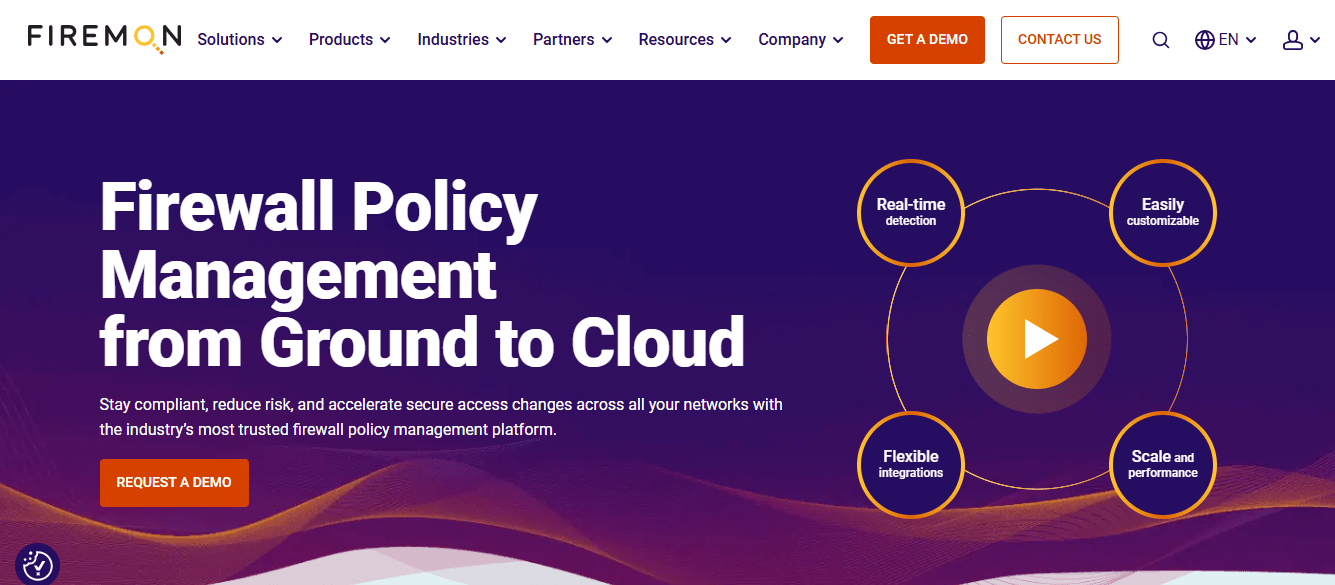Screen dimensions: 1335x585
Task: Expand the Industries chevron arrow
Action: click(x=501, y=40)
